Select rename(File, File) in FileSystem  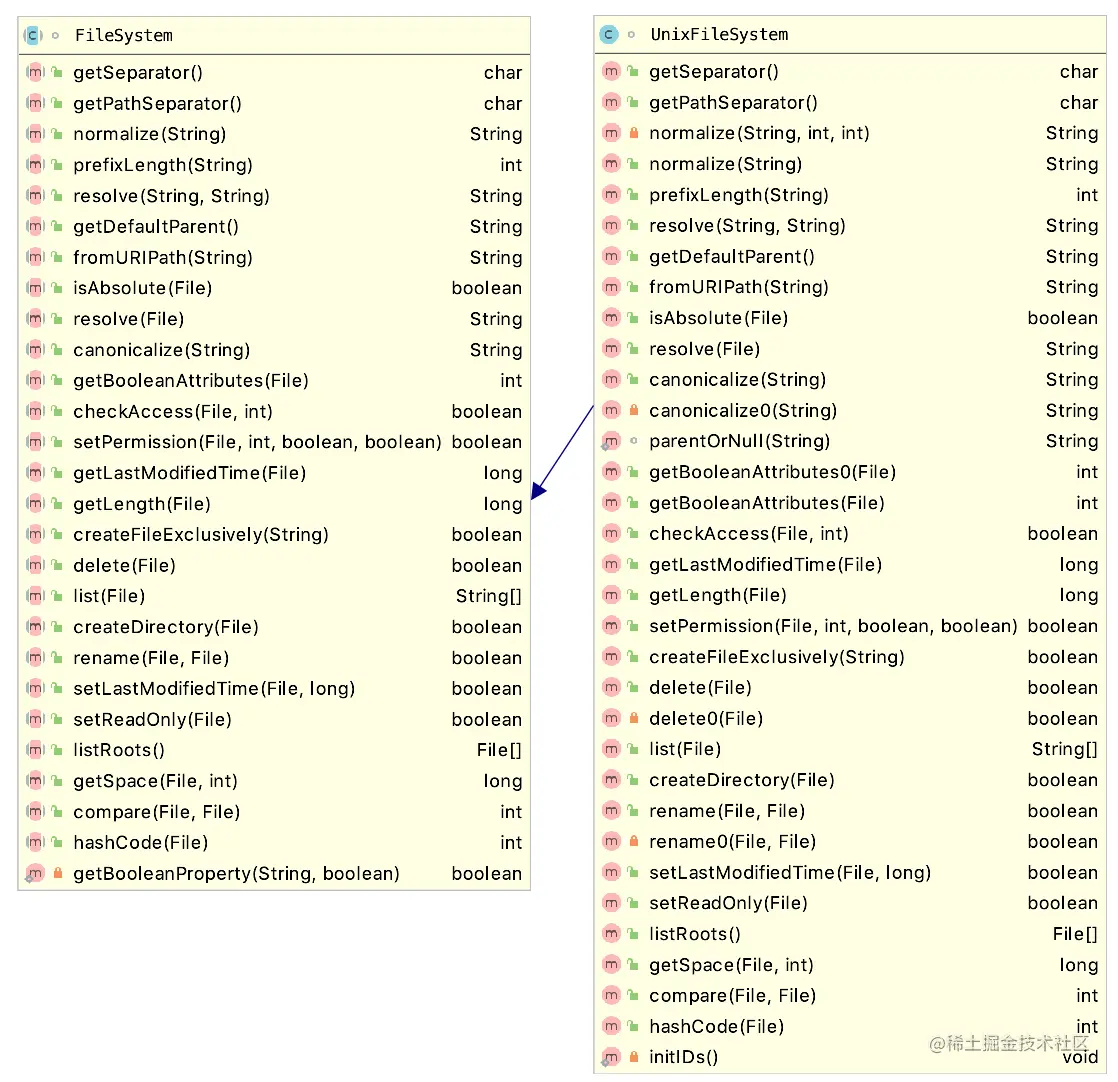click(151, 658)
